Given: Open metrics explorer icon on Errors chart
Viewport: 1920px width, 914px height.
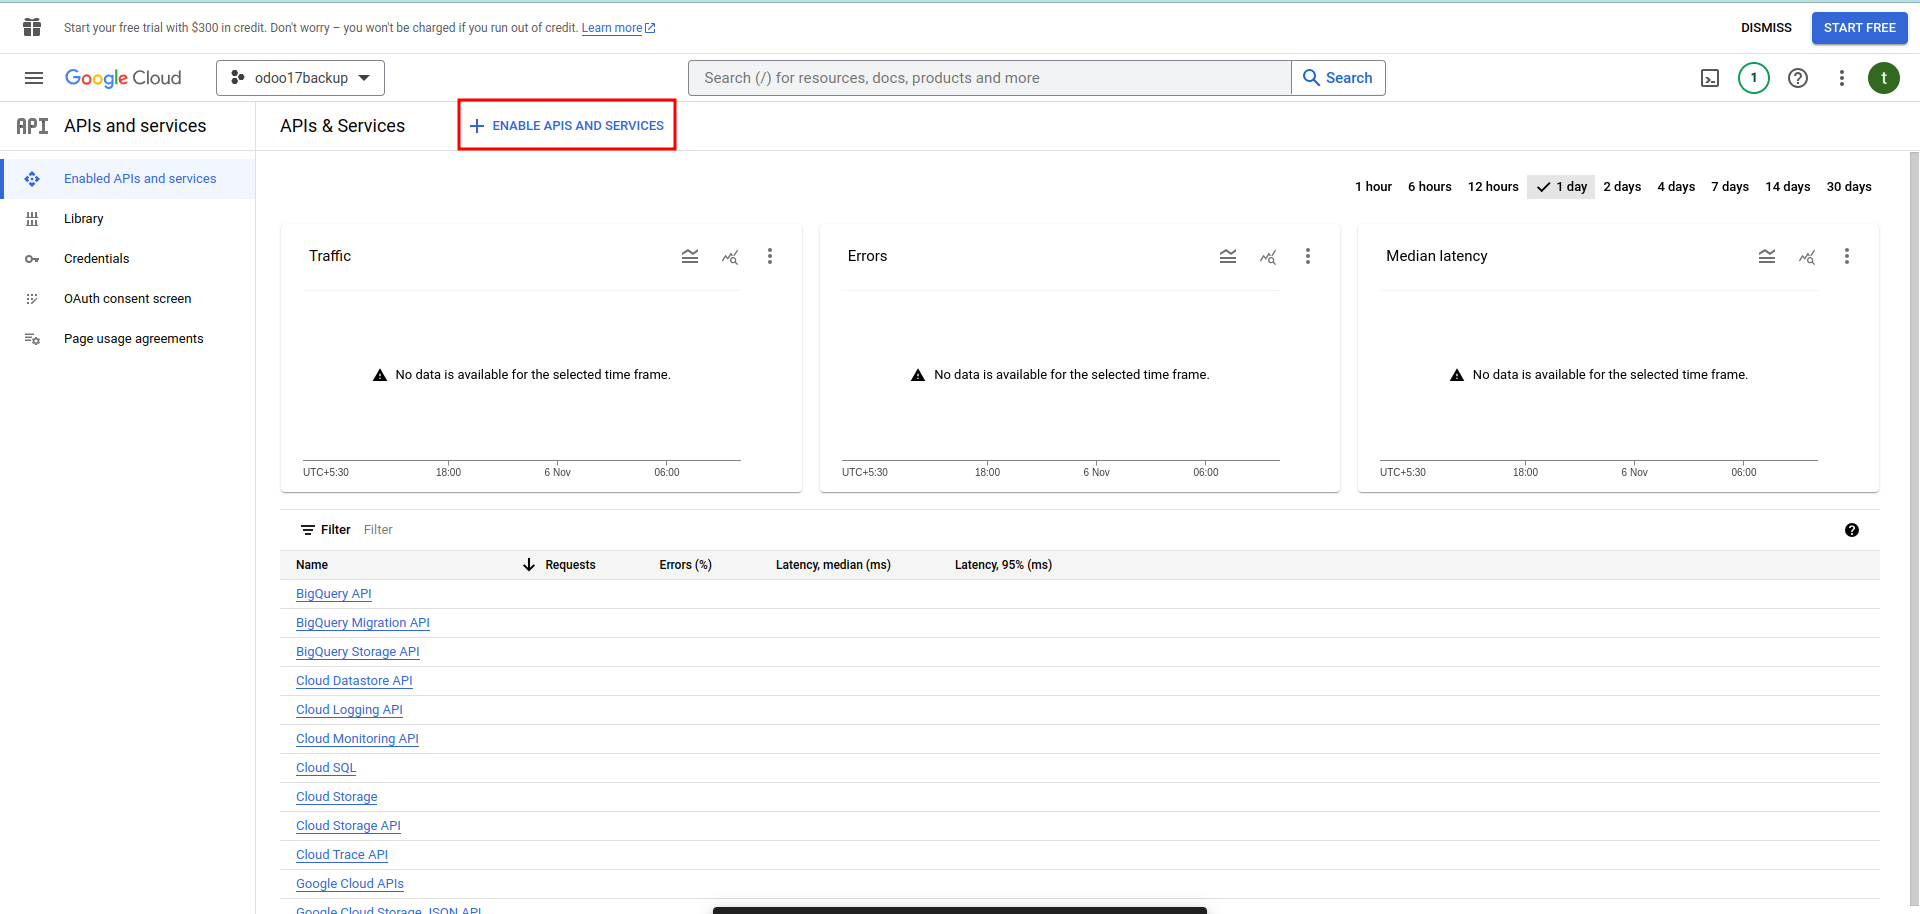Looking at the screenshot, I should coord(1268,257).
